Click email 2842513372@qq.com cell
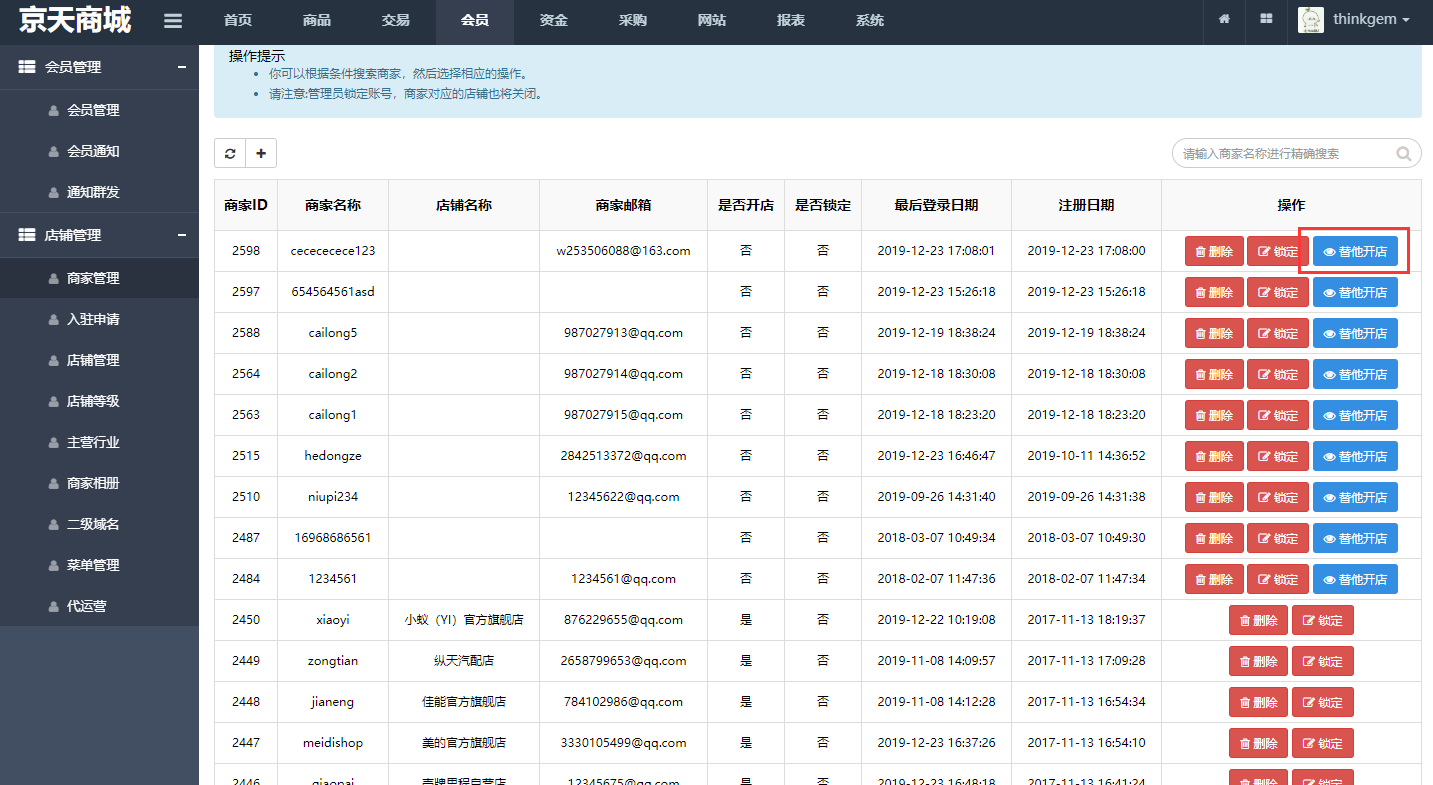Image resolution: width=1433 pixels, height=785 pixels. (623, 456)
